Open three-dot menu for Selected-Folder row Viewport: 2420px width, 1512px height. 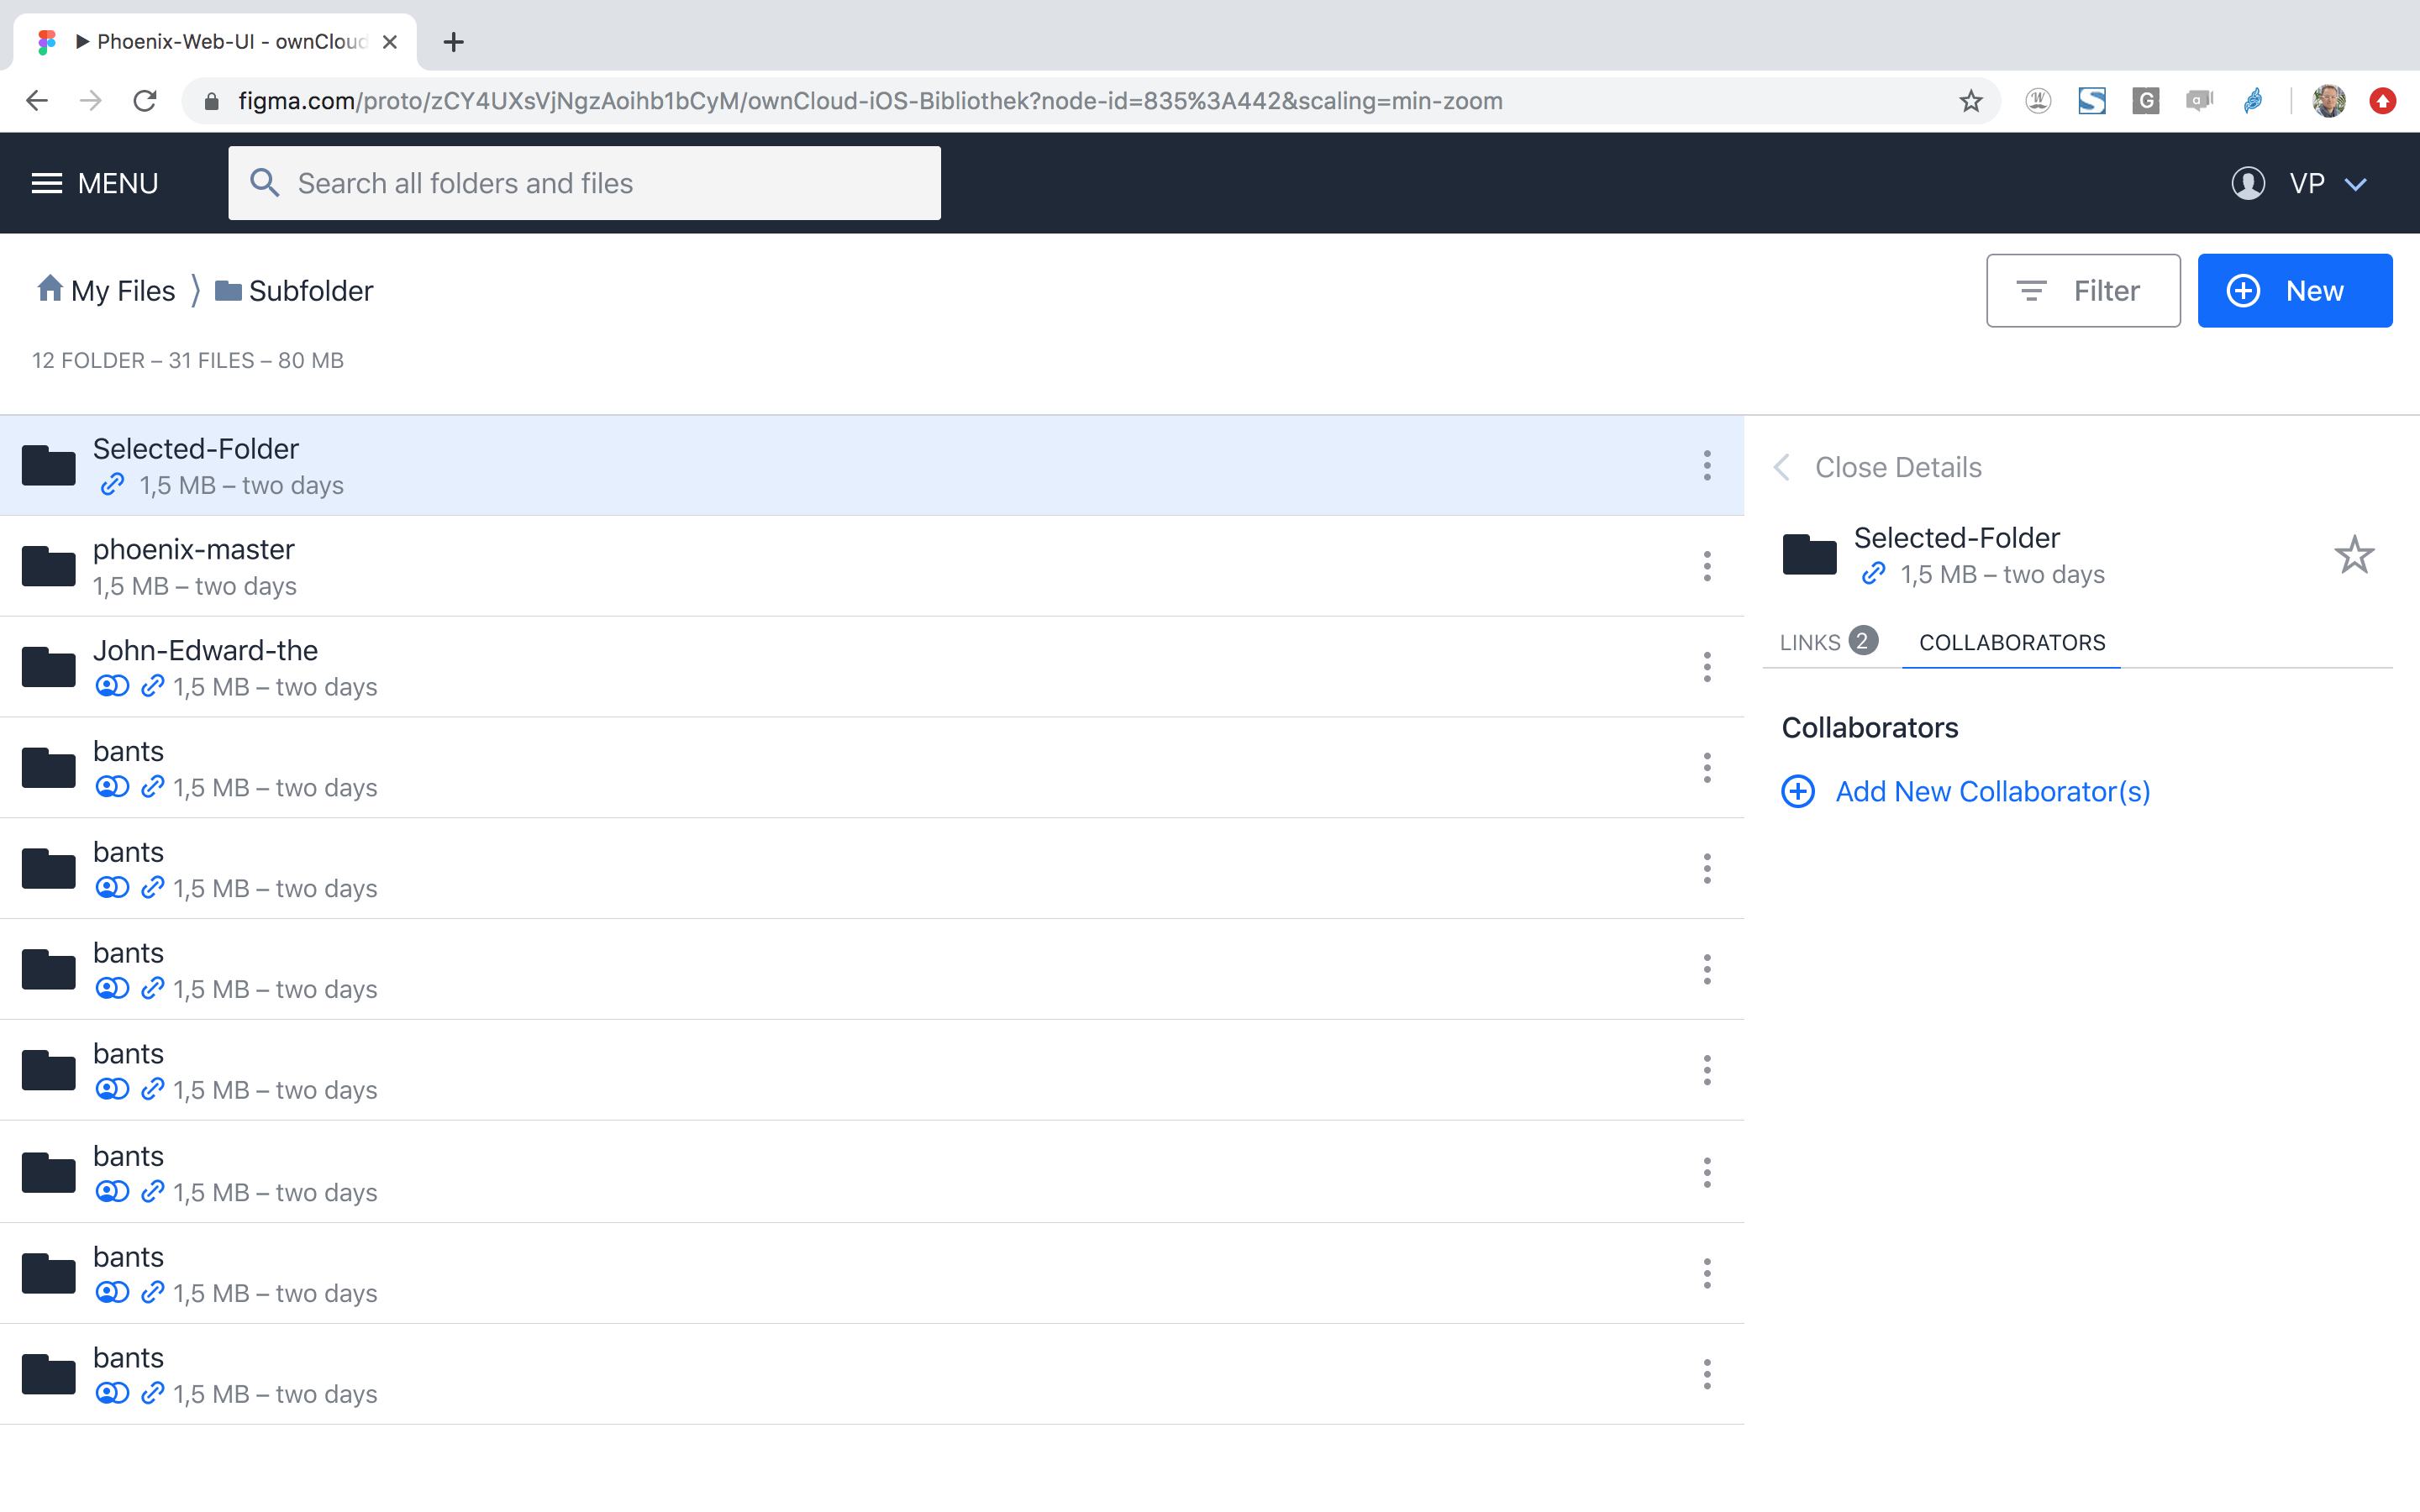coord(1707,465)
